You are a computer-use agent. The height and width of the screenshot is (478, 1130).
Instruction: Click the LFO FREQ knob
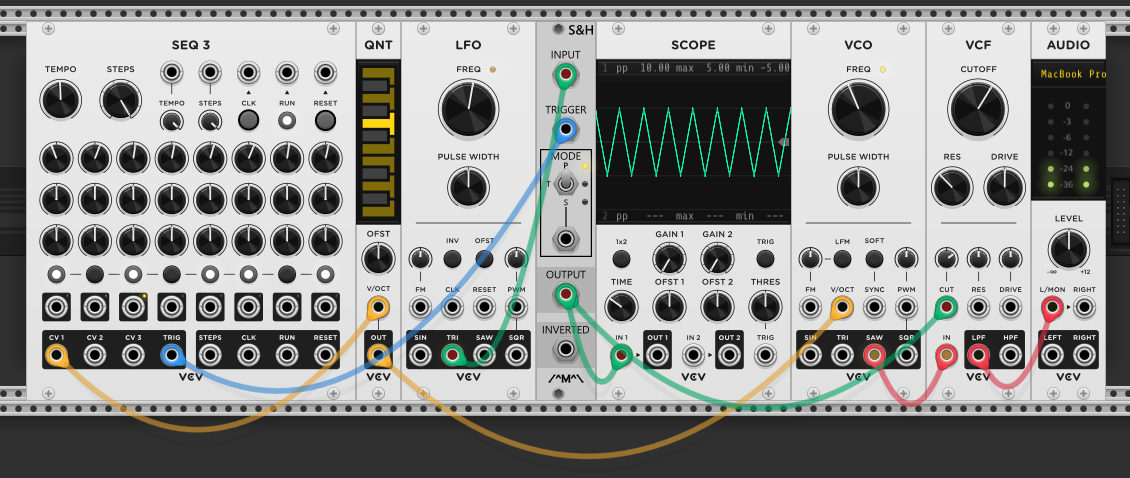tap(468, 110)
